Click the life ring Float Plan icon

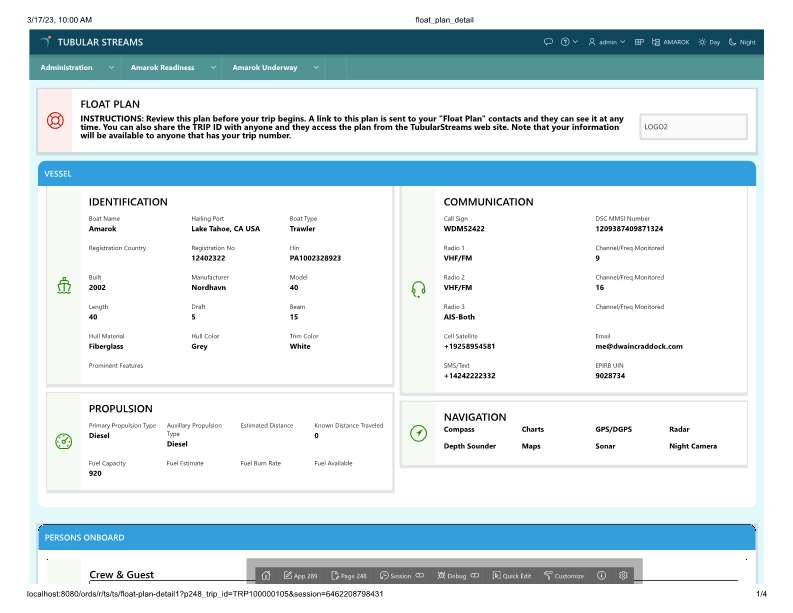[x=55, y=120]
